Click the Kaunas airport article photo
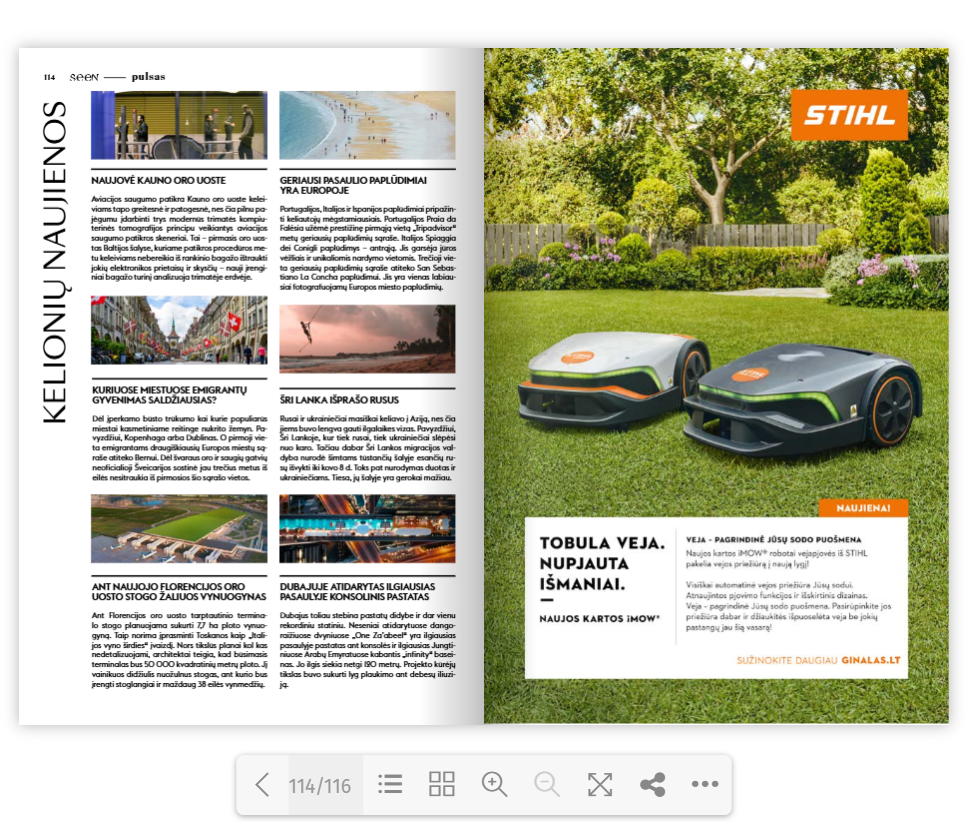Image resolution: width=967 pixels, height=822 pixels. coord(179,125)
